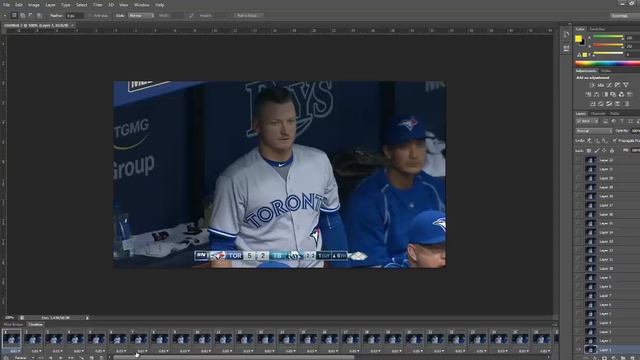Viewport: 640px width, 360px height.
Task: Add a Curves adjustment
Action: [x=609, y=85]
